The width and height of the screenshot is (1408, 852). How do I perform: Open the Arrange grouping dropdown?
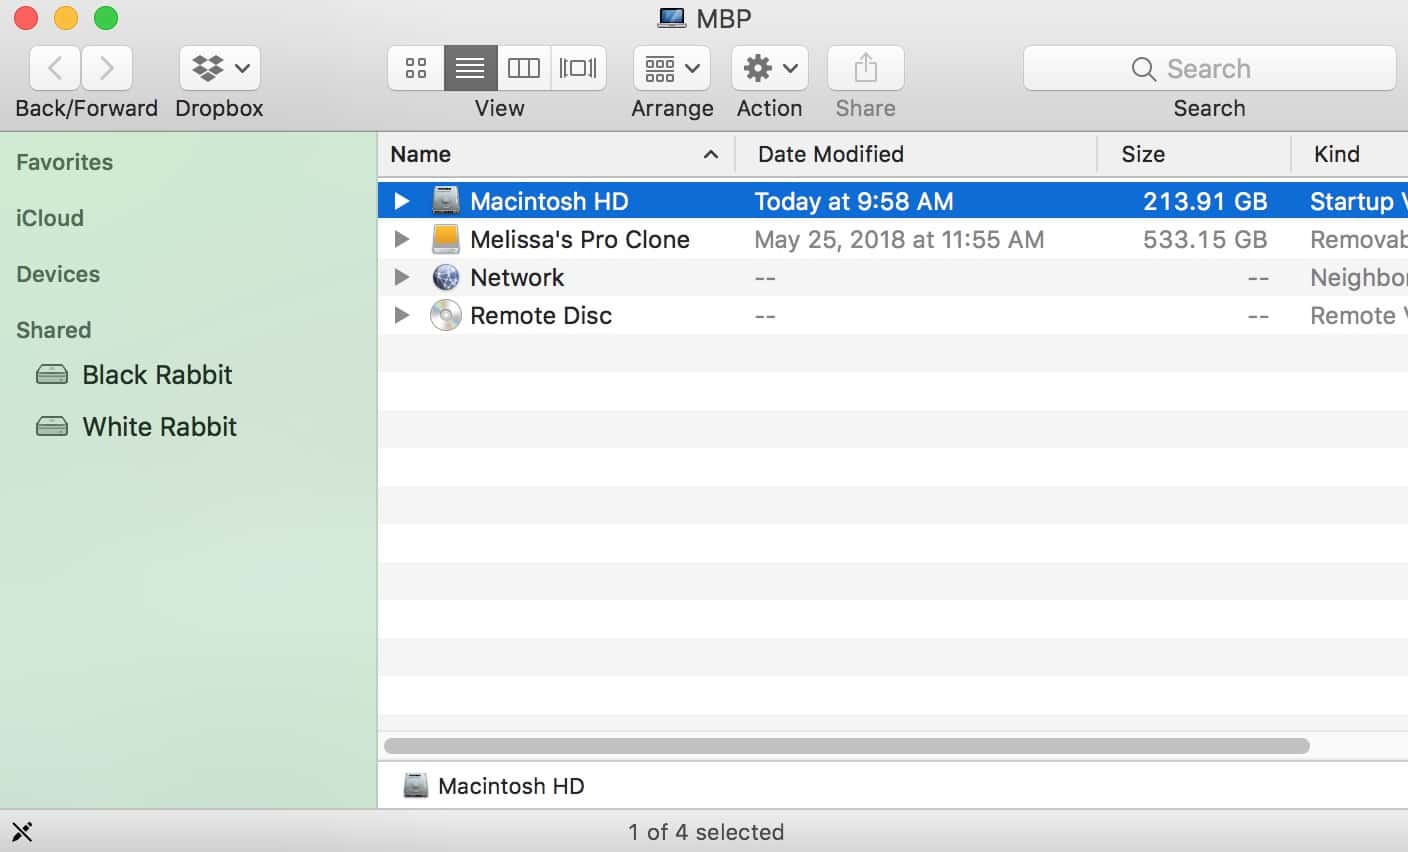pyautogui.click(x=672, y=68)
